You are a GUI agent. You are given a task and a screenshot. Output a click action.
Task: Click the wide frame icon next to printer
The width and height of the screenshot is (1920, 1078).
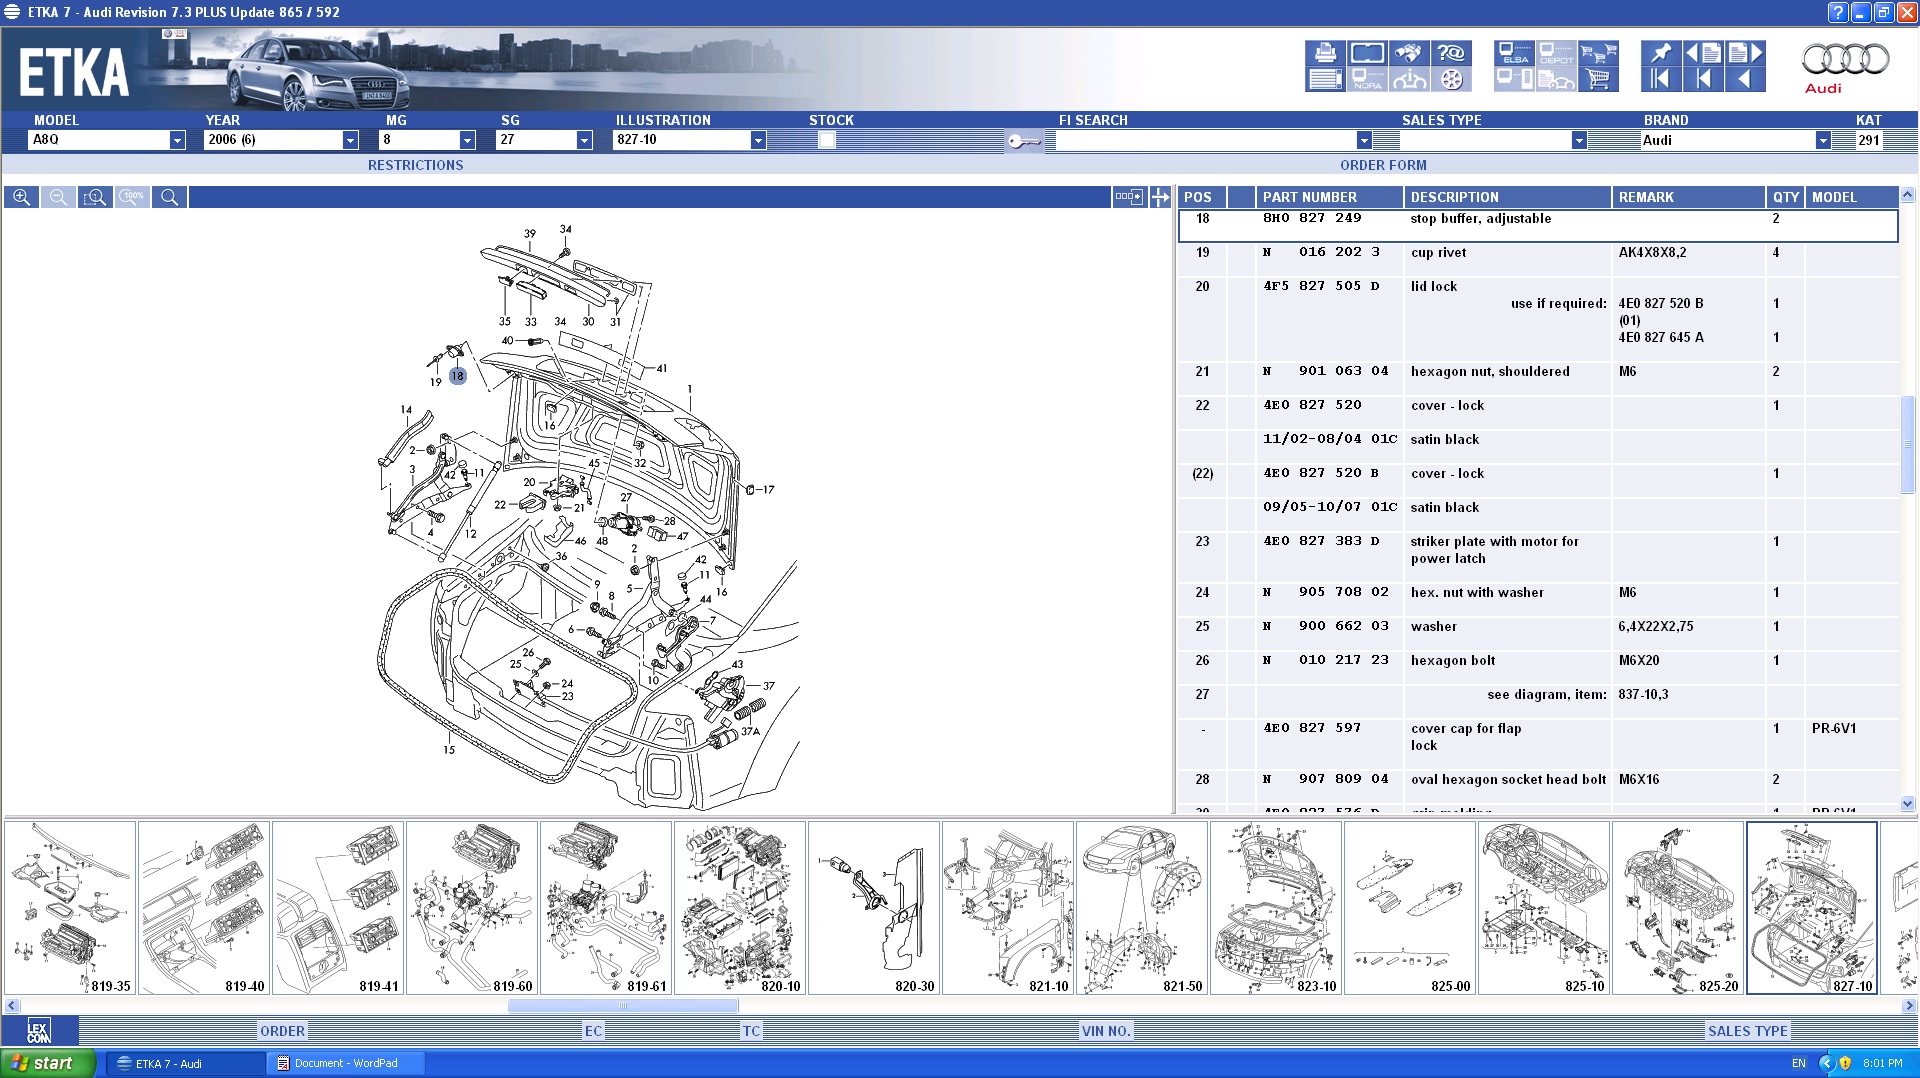1367,53
